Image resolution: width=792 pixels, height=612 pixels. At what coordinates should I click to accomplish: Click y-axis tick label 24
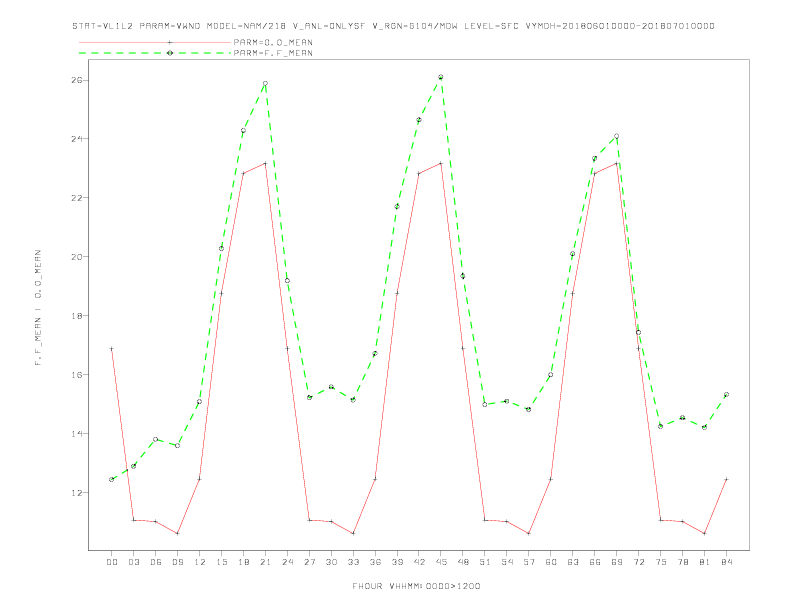pos(76,139)
